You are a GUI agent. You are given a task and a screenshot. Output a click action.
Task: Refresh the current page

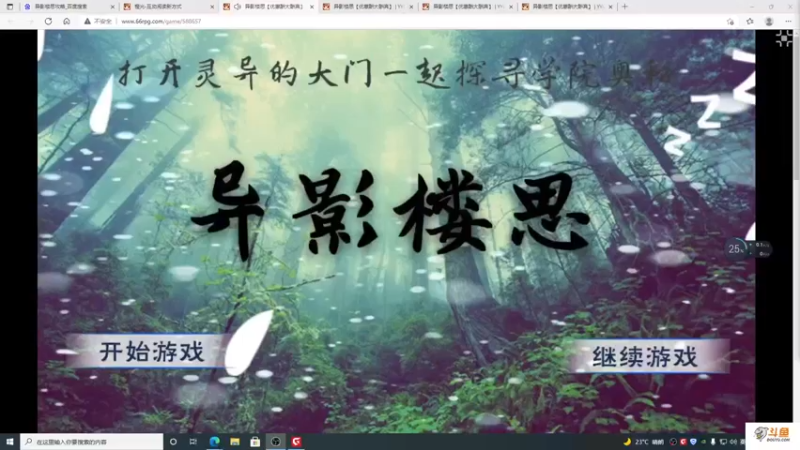pos(48,21)
